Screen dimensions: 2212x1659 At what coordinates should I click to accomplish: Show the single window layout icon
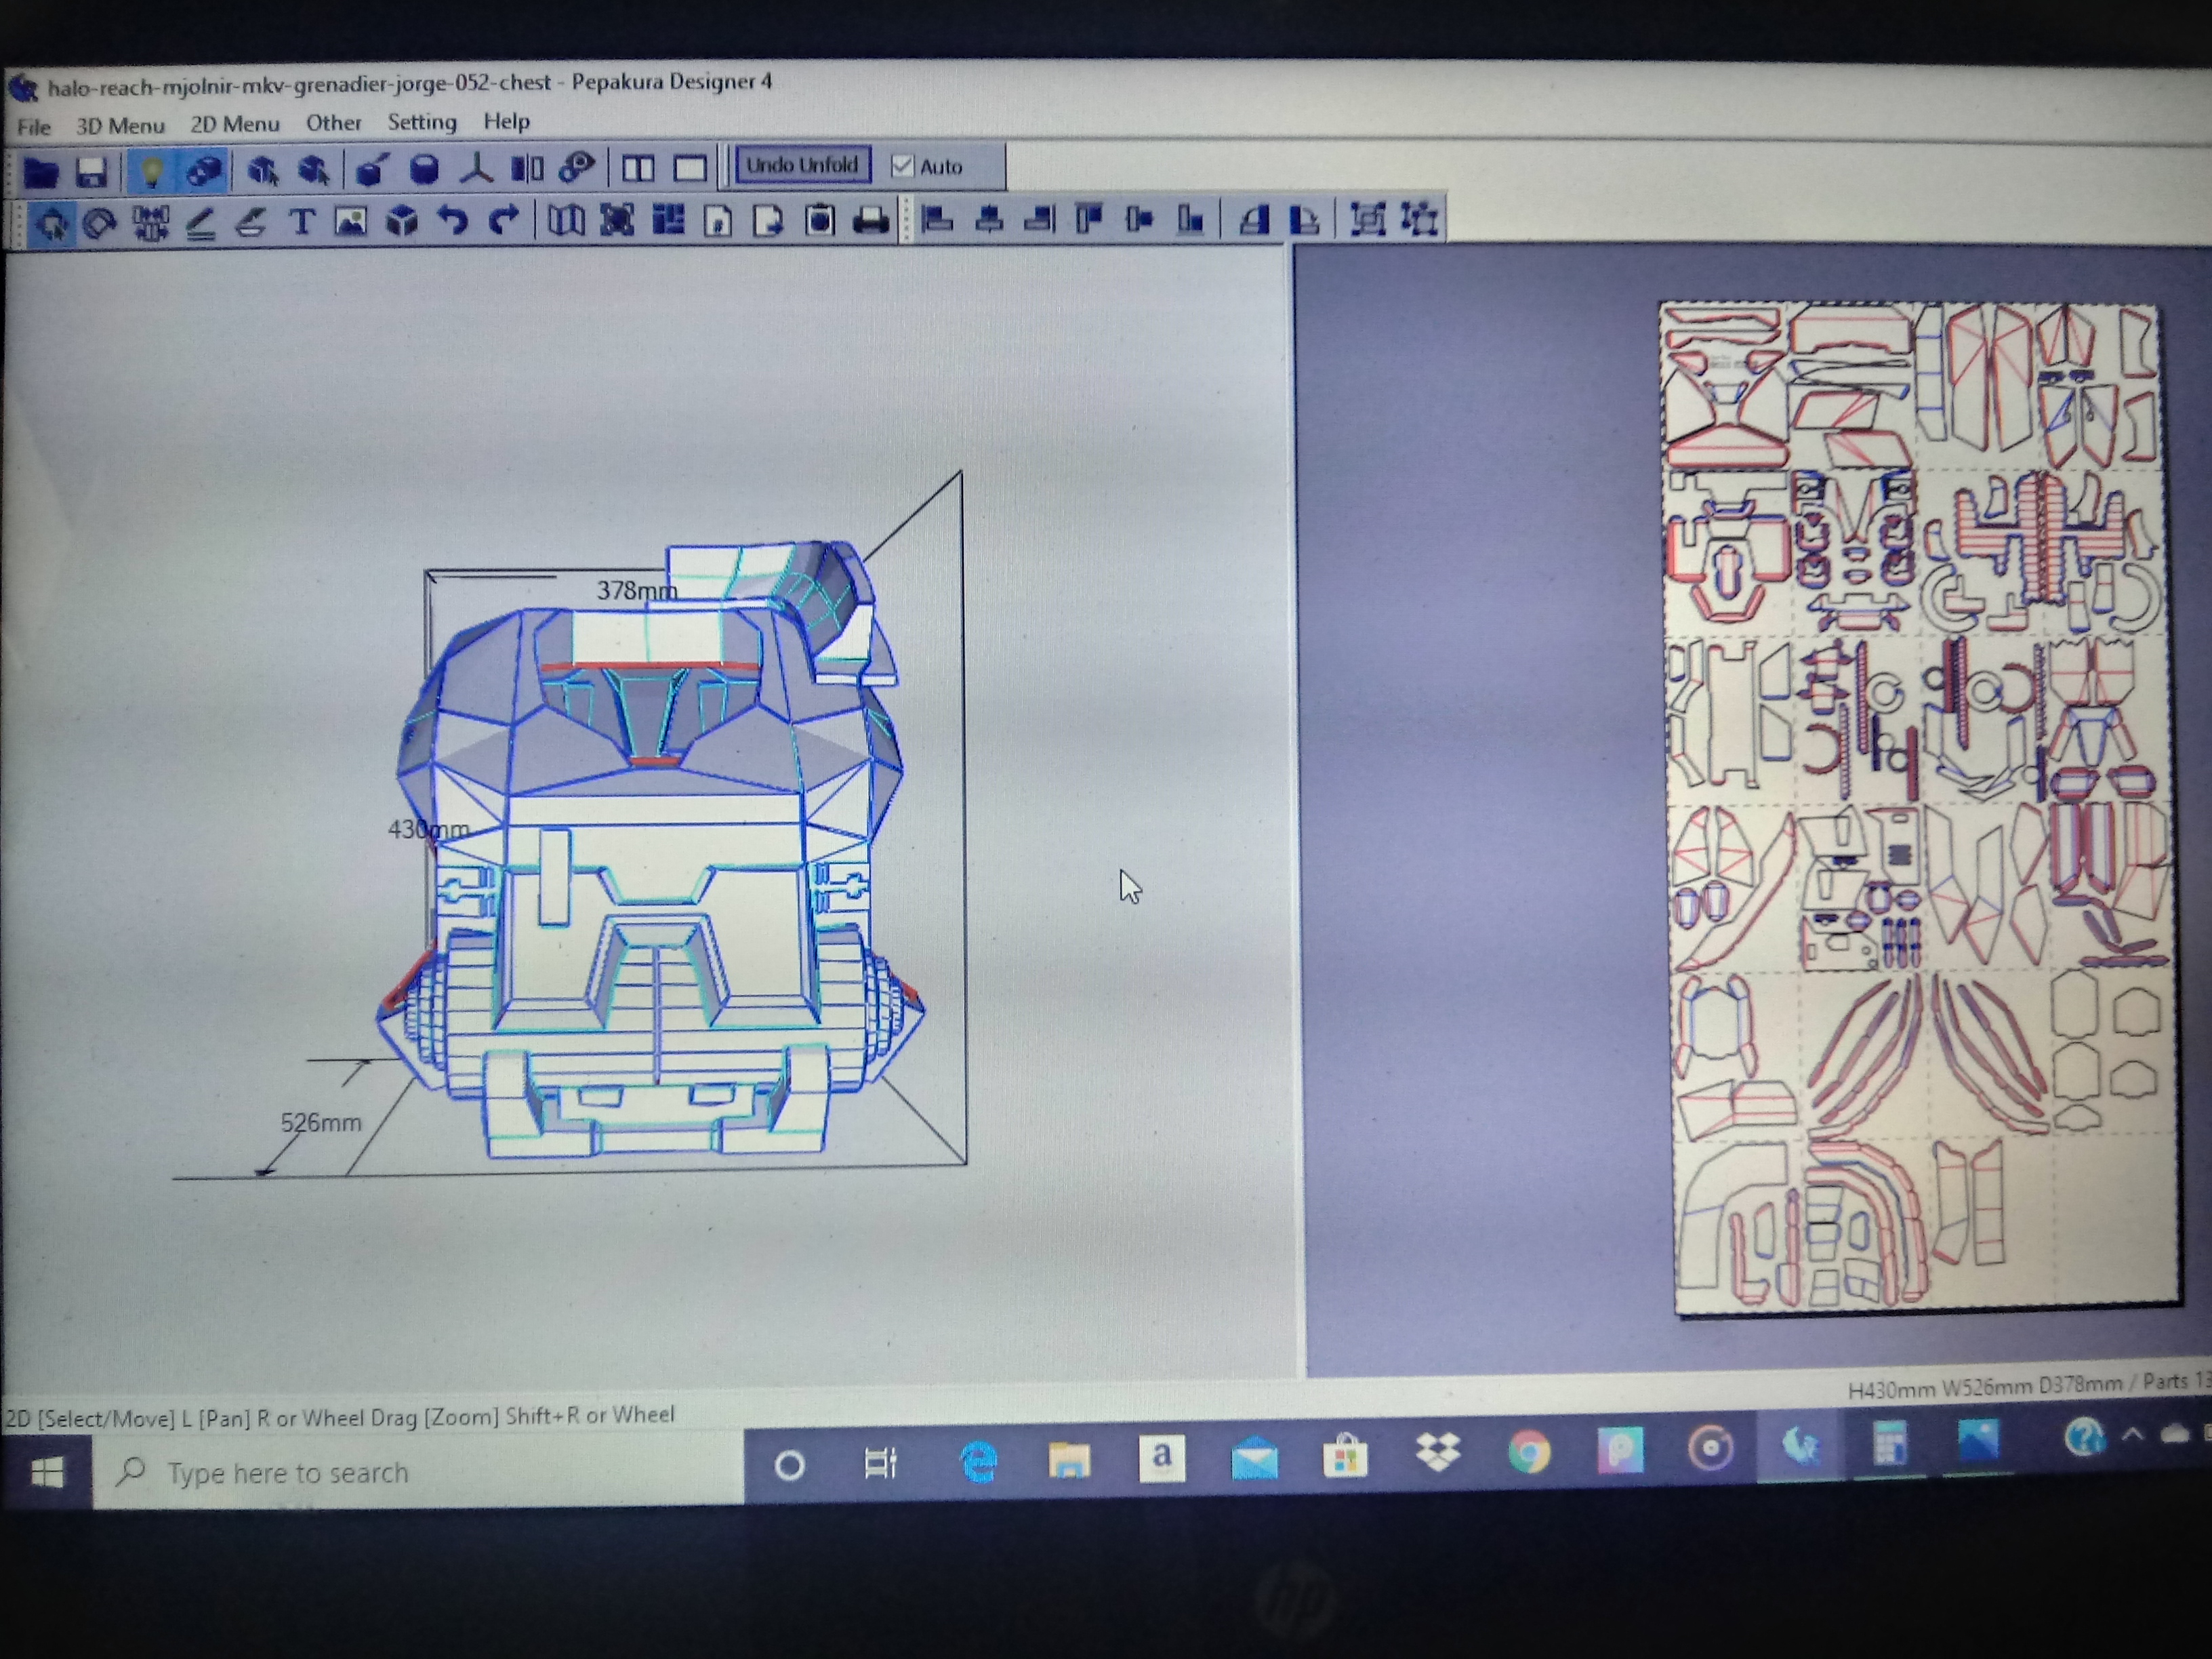690,168
